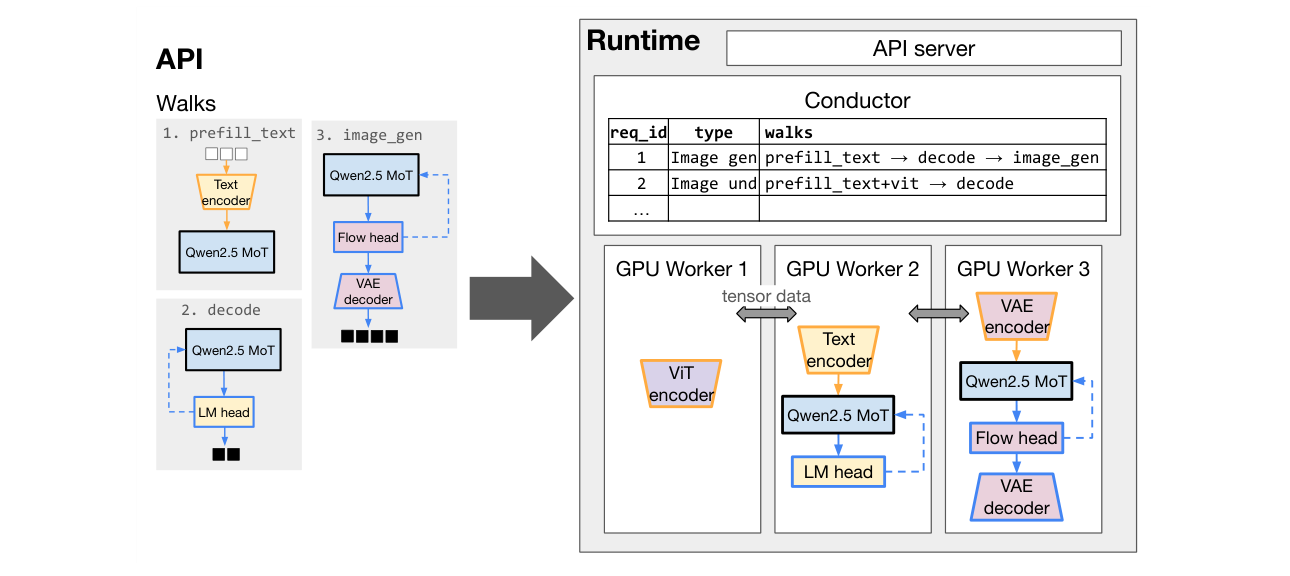Select the "Walks" label
This screenshot has height=576, width=1290.
click(186, 104)
